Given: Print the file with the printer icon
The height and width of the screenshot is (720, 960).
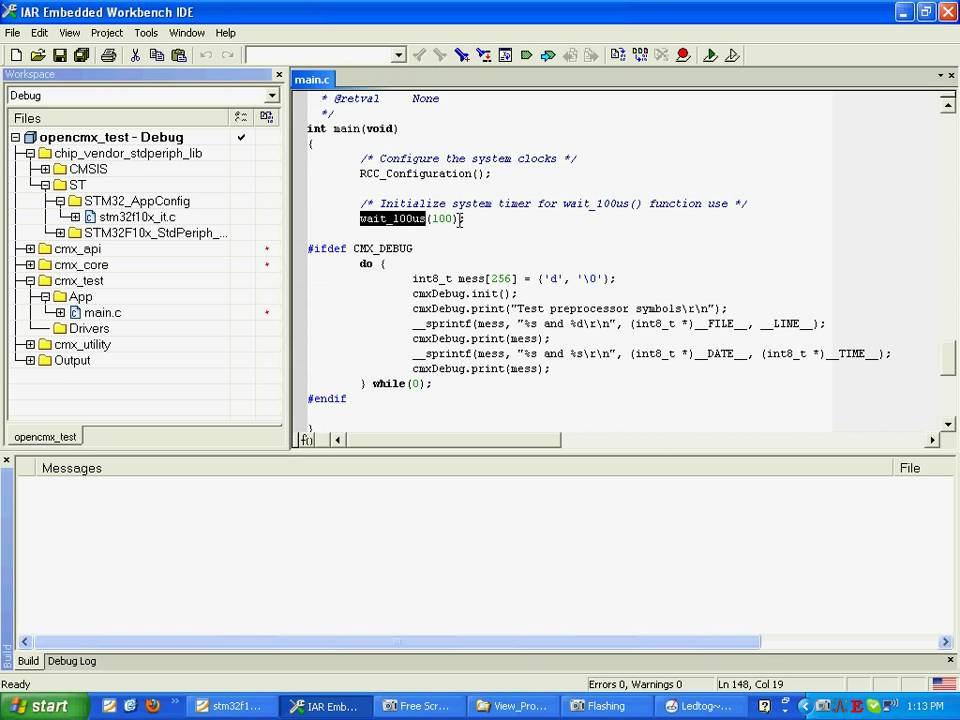Looking at the screenshot, I should click(x=108, y=56).
